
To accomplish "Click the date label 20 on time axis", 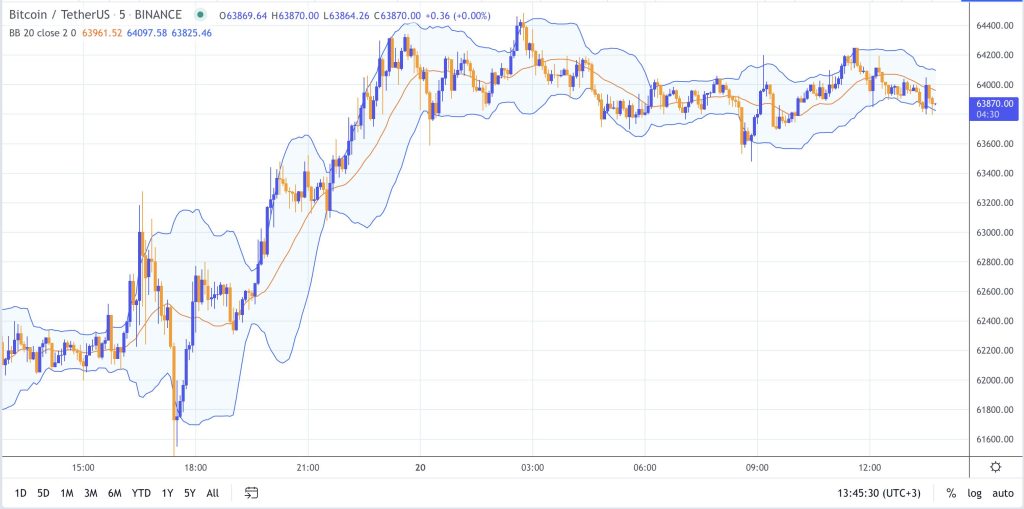I will tap(421, 467).
